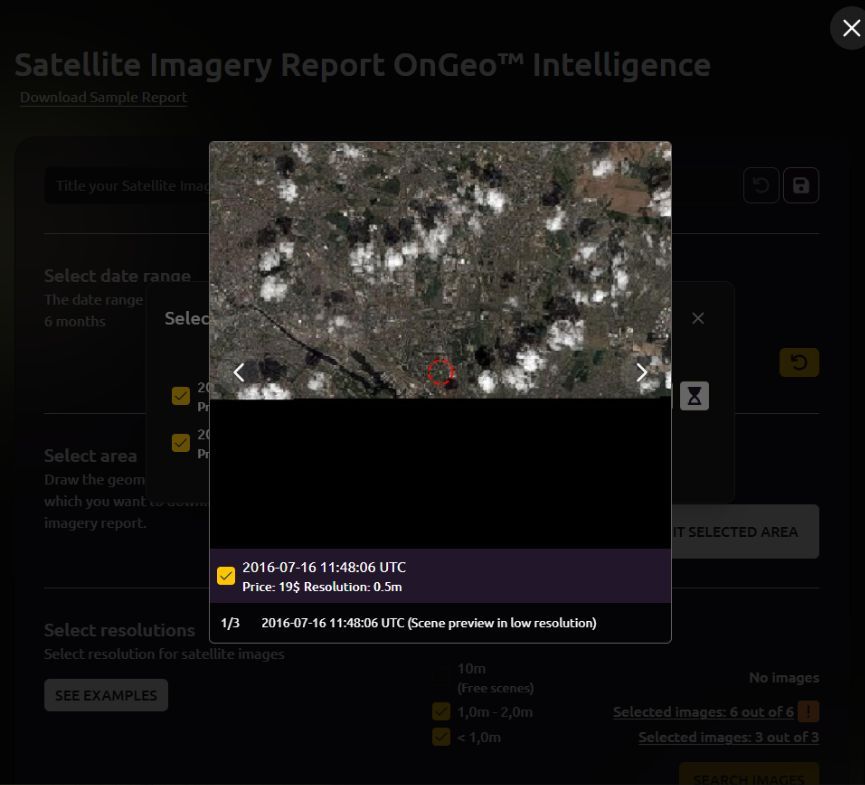Click the SEE EXAMPLES button
The width and height of the screenshot is (865, 785).
(106, 695)
